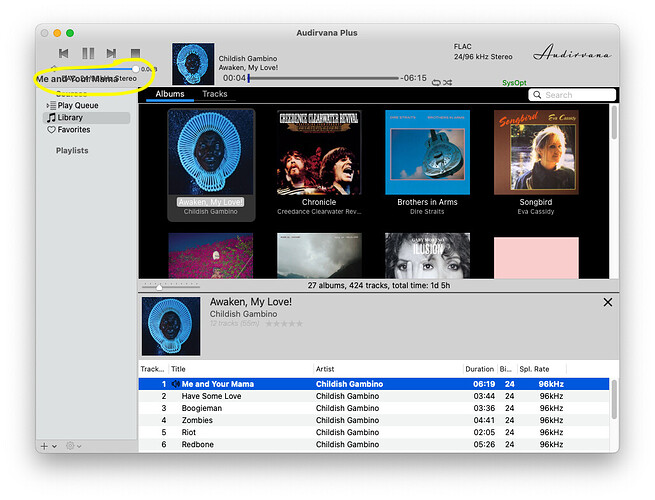The image size is (655, 500).
Task: Click the album star rating
Action: coord(284,324)
